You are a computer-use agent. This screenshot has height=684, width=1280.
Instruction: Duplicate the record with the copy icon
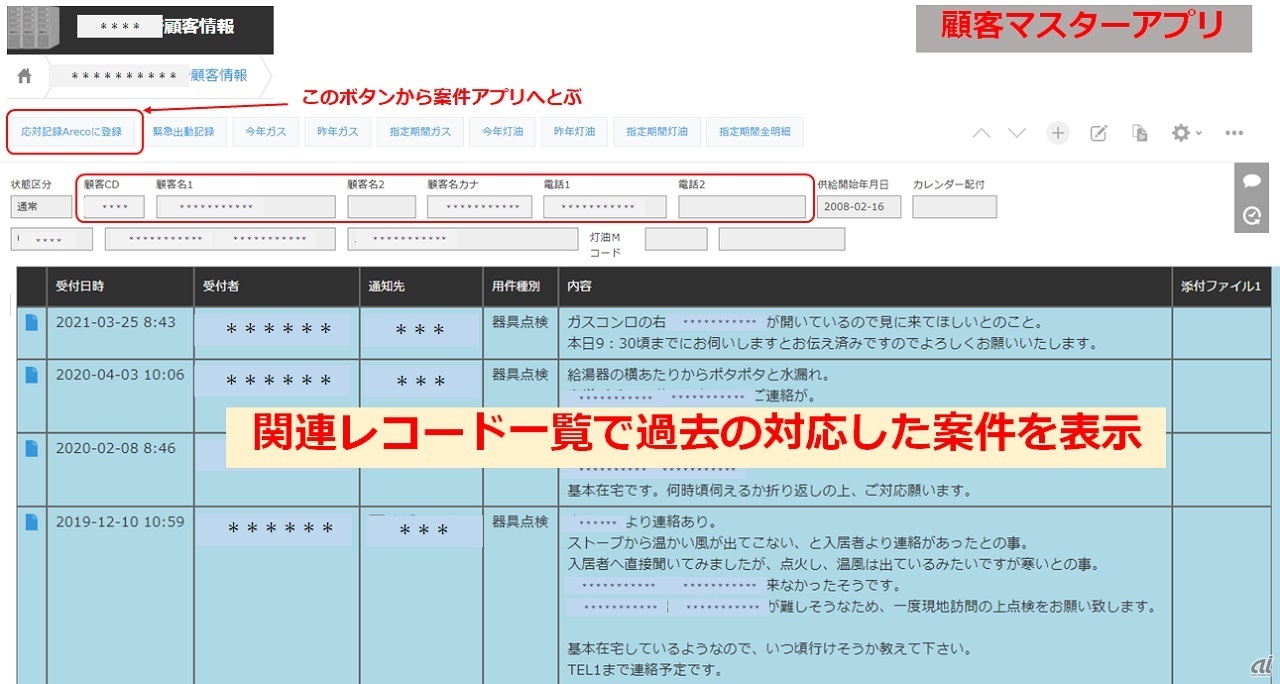(x=1139, y=133)
